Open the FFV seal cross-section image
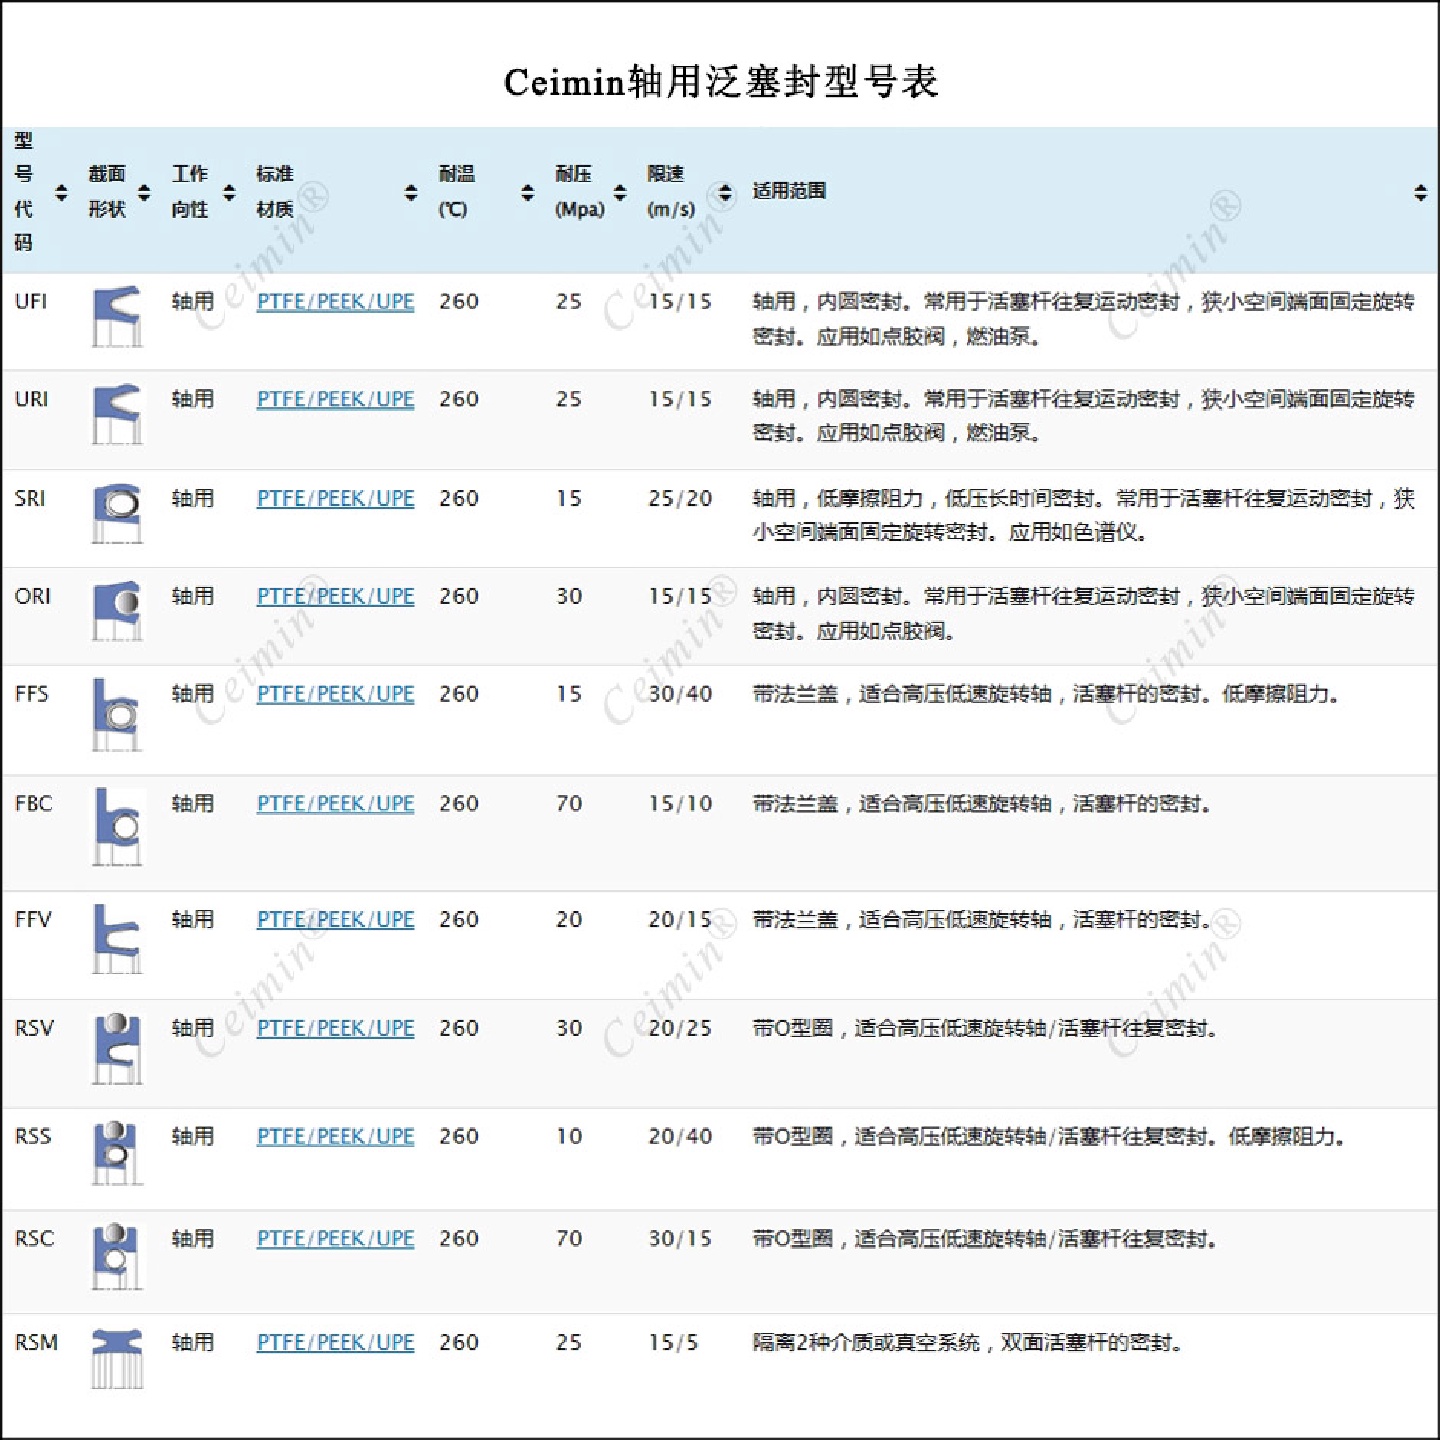The image size is (1440, 1440). pyautogui.click(x=118, y=938)
